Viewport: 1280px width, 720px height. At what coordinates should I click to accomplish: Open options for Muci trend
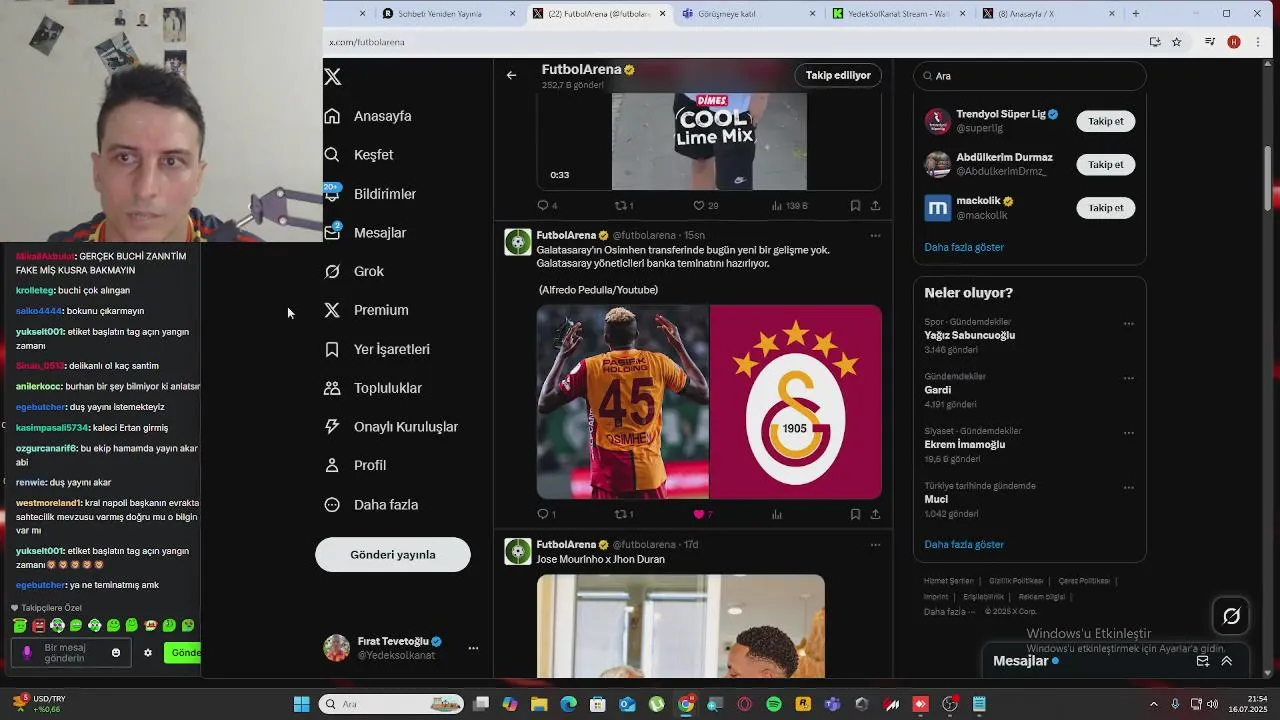point(1128,488)
